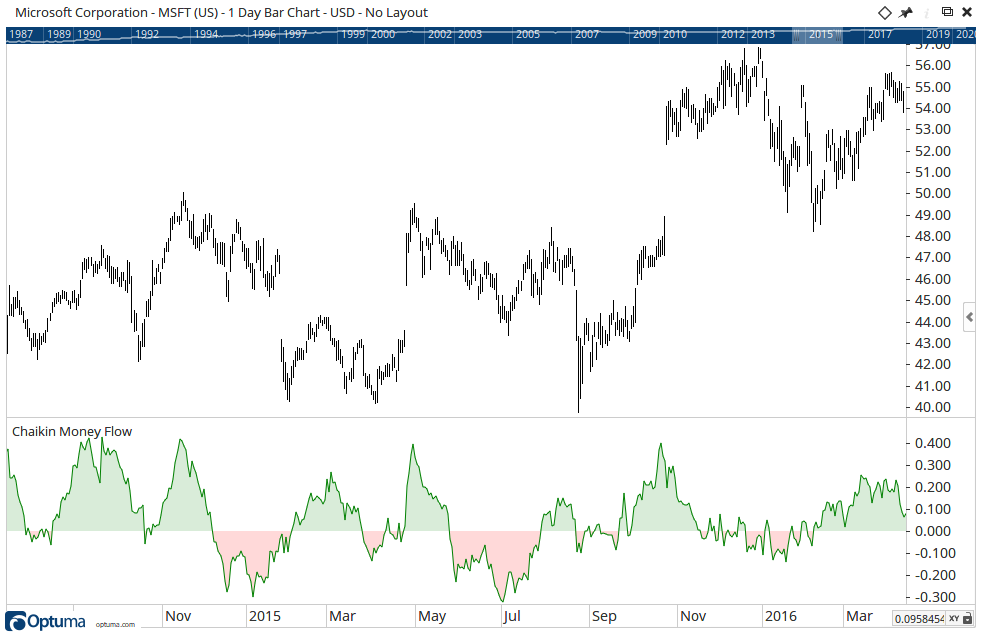Screen dimensions: 982x635
Task: Toggle the XY scale lock icon
Action: point(967,619)
